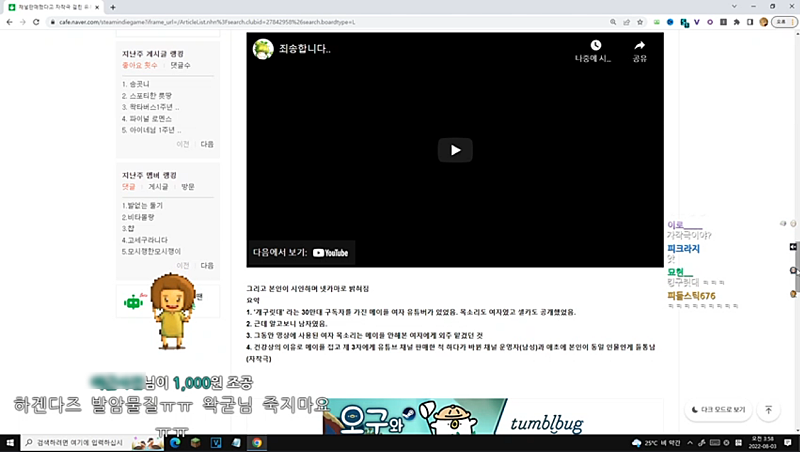Click the browser forward arrow
Viewport: 800px width, 452px height.
pyautogui.click(x=22, y=22)
